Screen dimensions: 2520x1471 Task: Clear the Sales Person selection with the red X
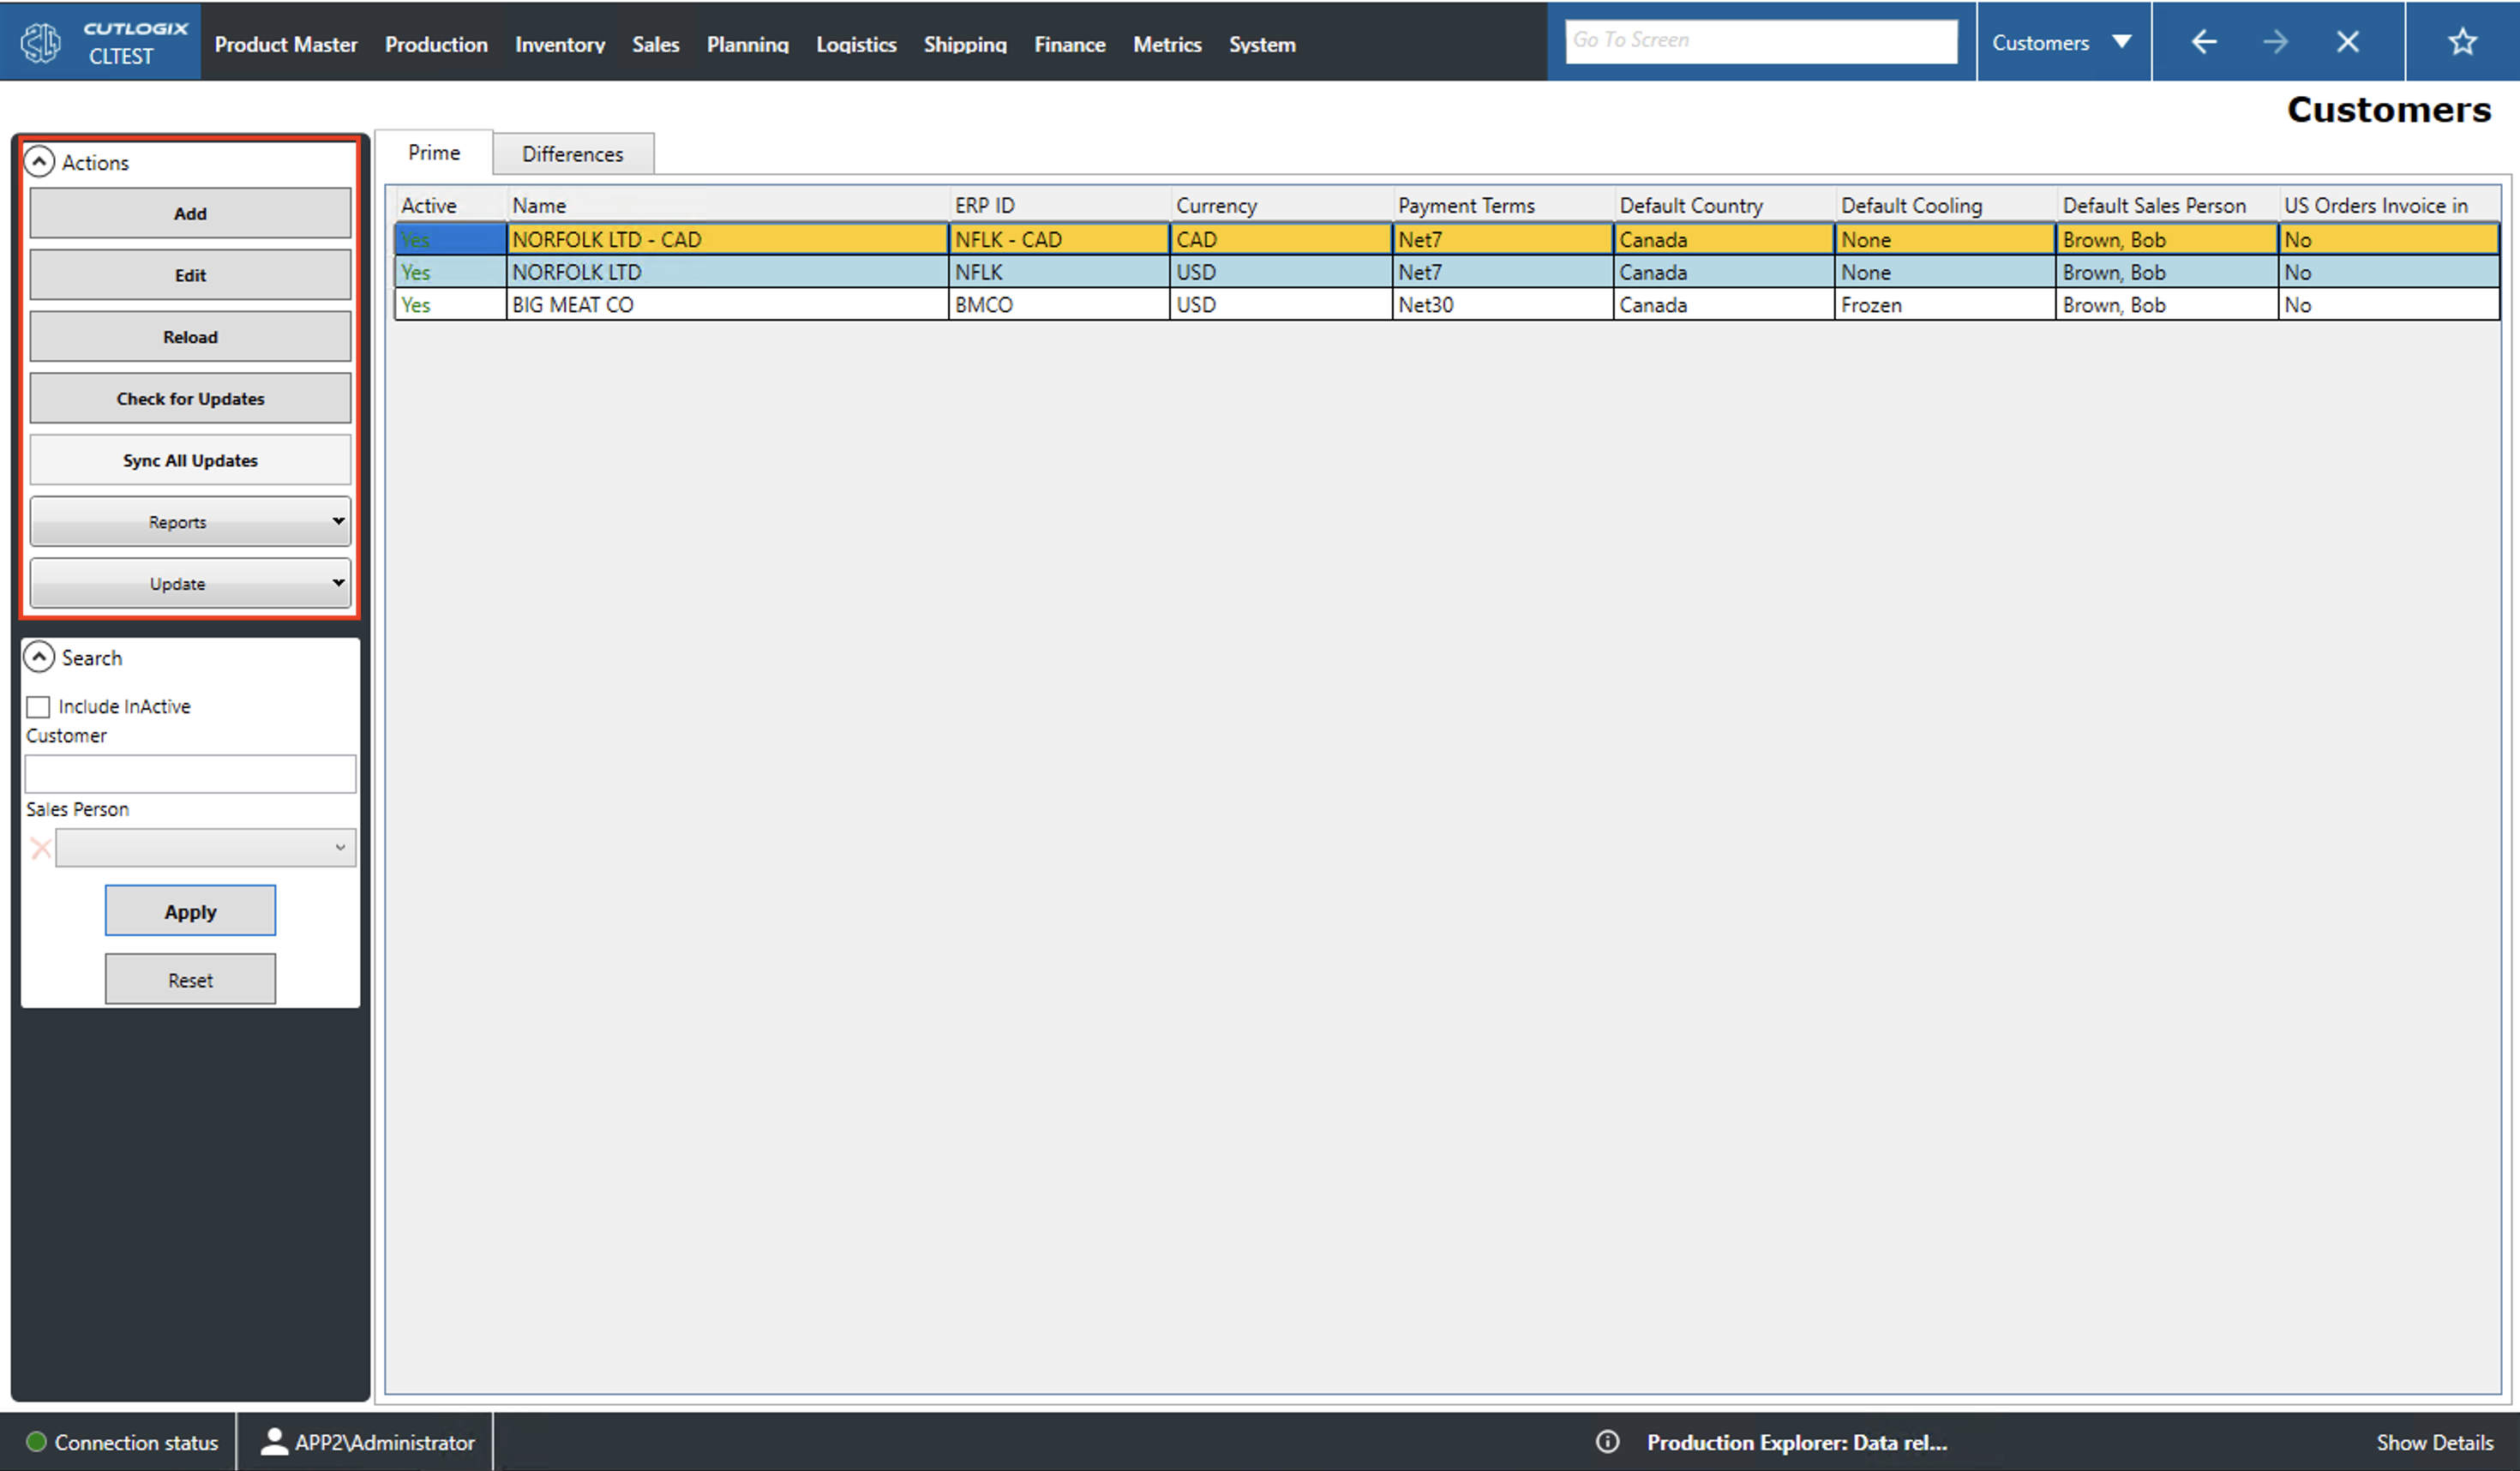coord(40,848)
